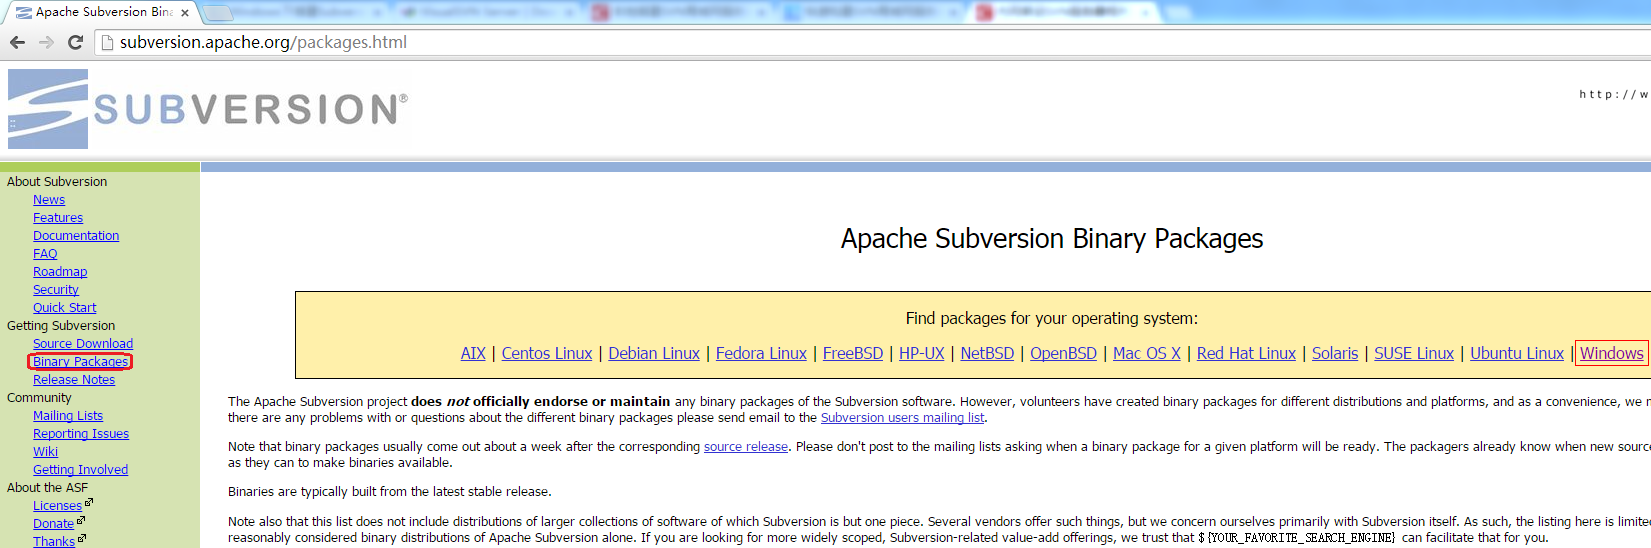Open the Binary Packages sidebar link
1651x548 pixels.
80,362
